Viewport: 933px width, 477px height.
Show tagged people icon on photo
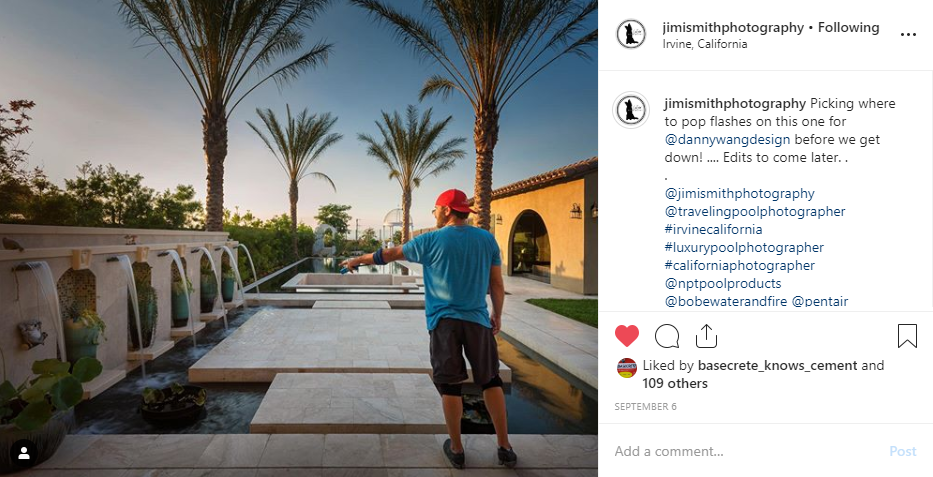(24, 454)
